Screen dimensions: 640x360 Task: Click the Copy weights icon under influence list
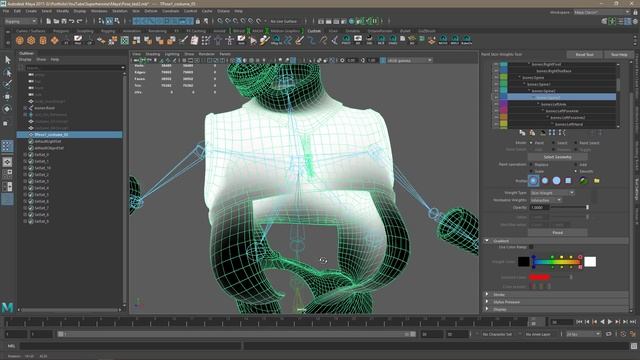coord(522,133)
